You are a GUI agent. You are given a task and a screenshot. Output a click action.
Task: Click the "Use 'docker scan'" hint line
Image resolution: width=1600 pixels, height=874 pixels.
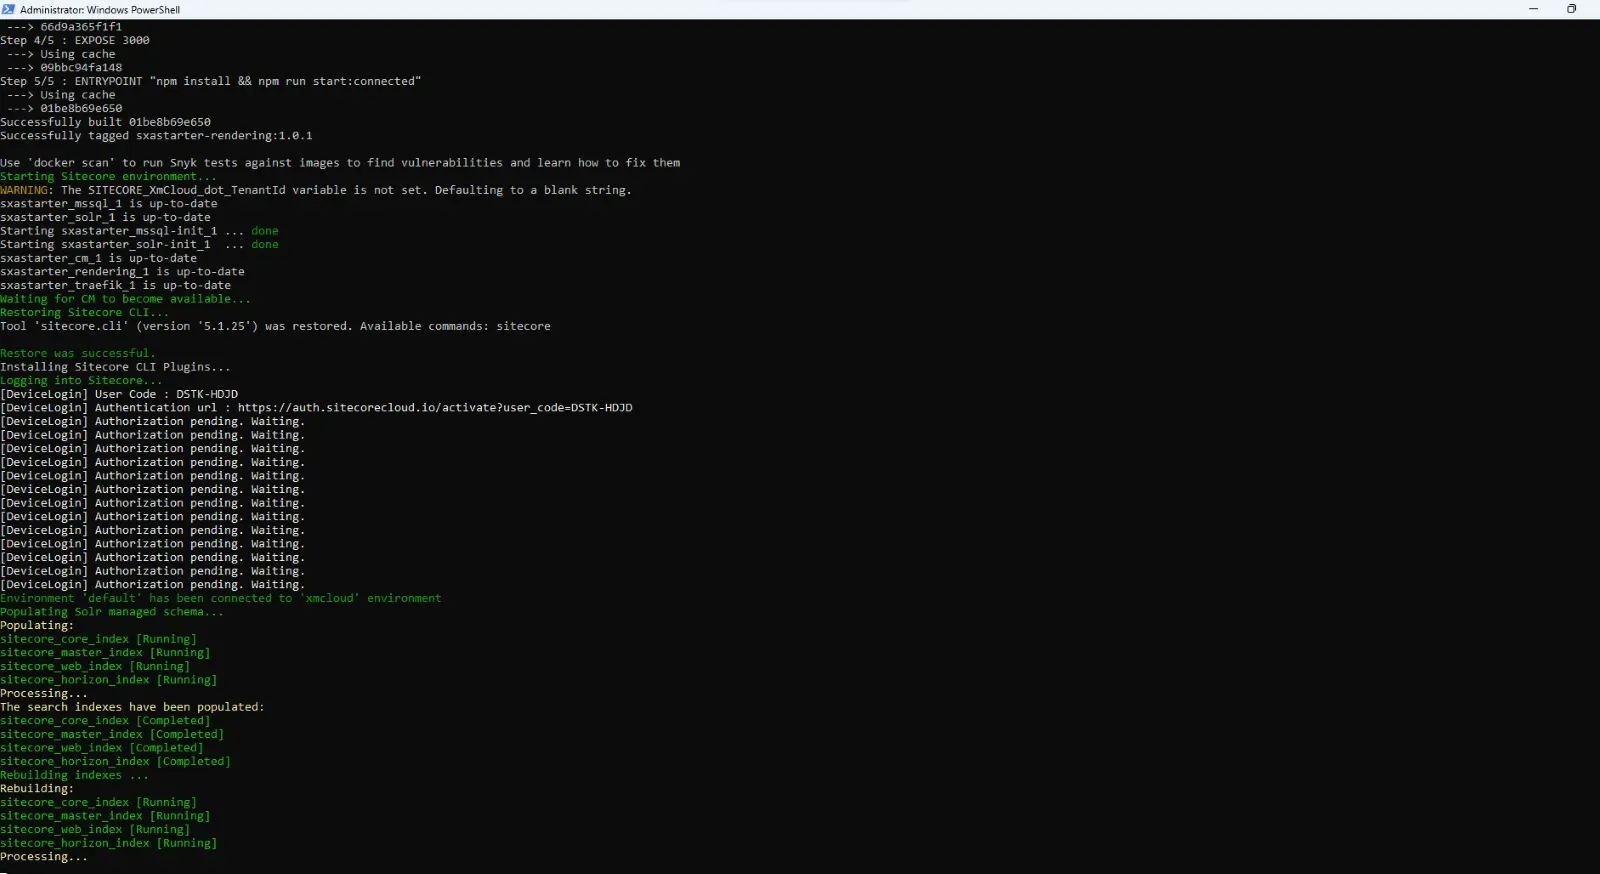click(x=340, y=163)
